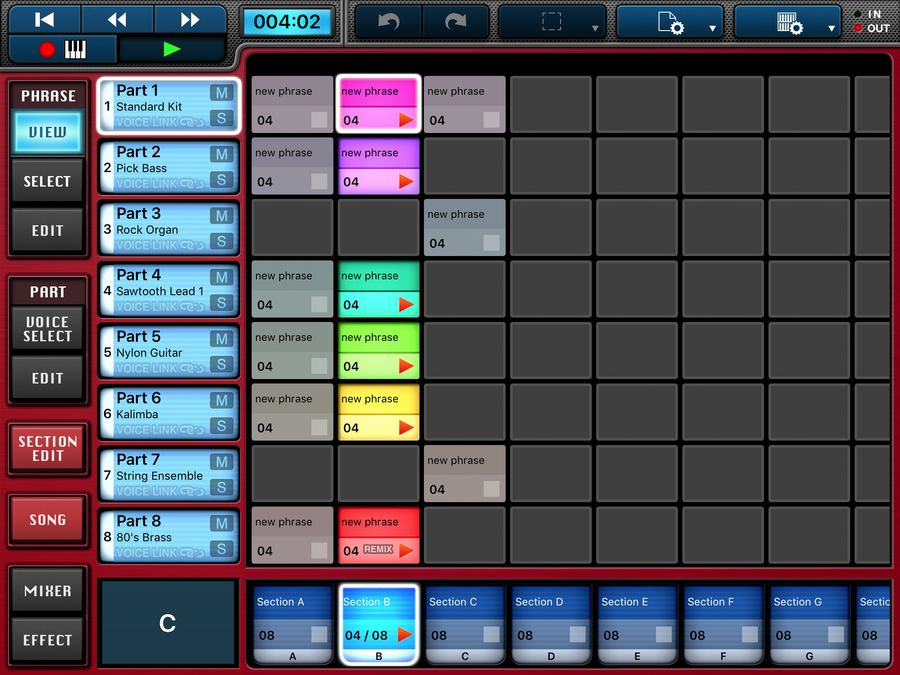900x675 pixels.
Task: Mute Part 1 Standard Kit
Action: click(221, 93)
